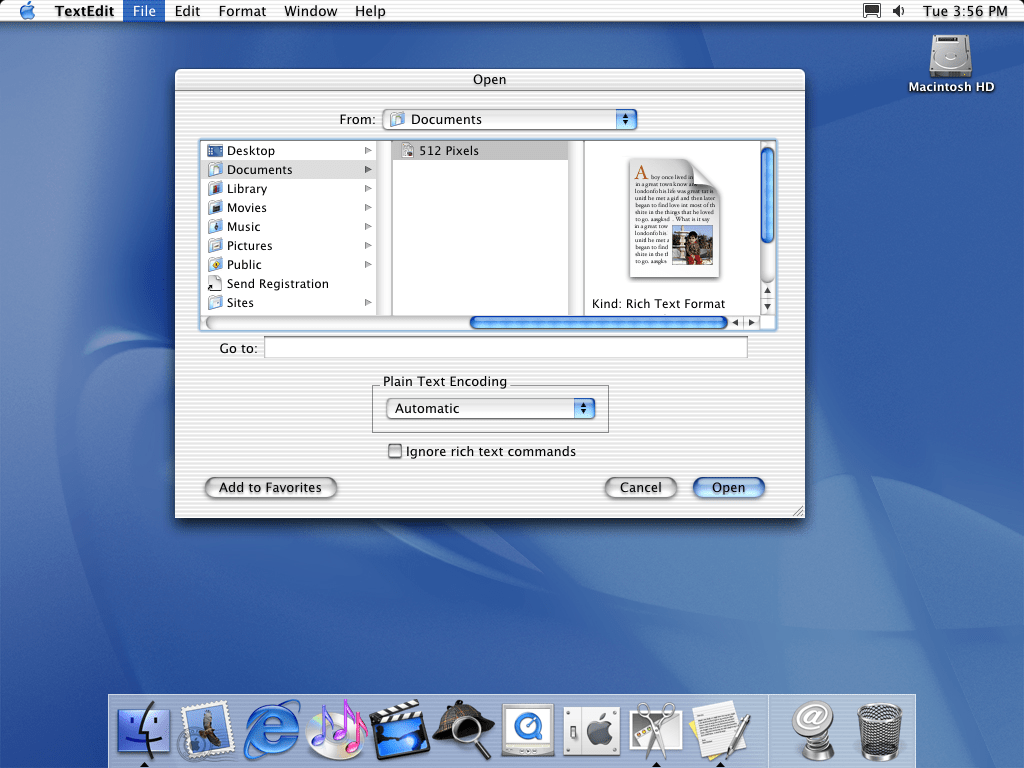The height and width of the screenshot is (768, 1024).
Task: Launch QuickTime Player from the Dock
Action: (x=527, y=730)
